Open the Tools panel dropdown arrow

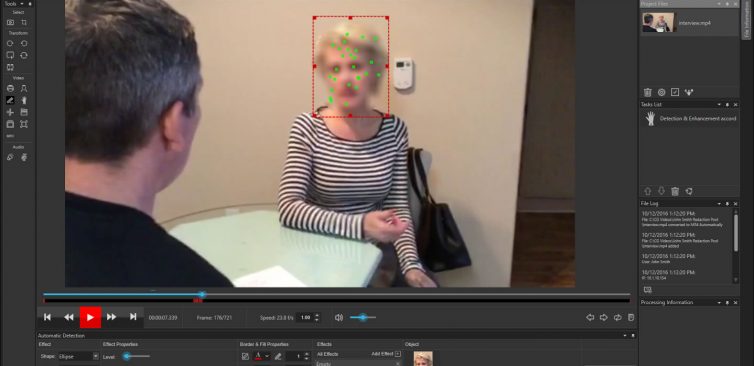click(x=22, y=3)
